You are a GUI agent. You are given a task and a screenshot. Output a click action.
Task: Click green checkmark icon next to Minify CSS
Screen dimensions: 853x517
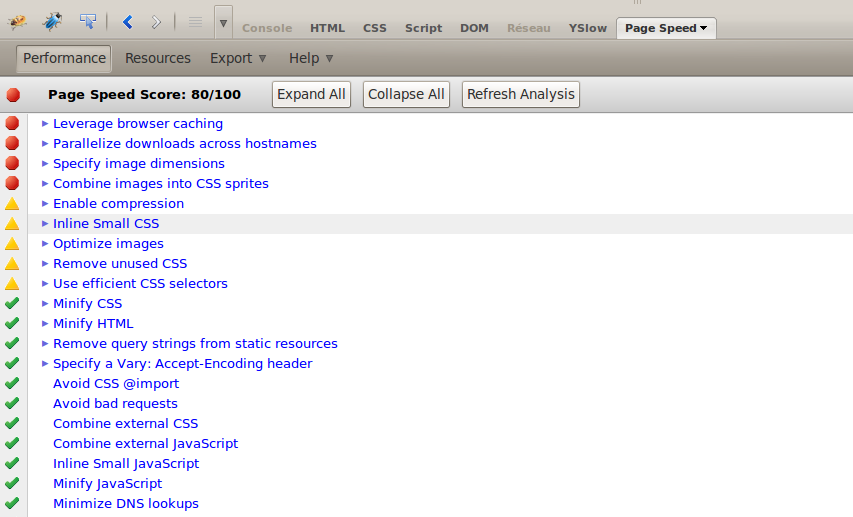tap(12, 303)
